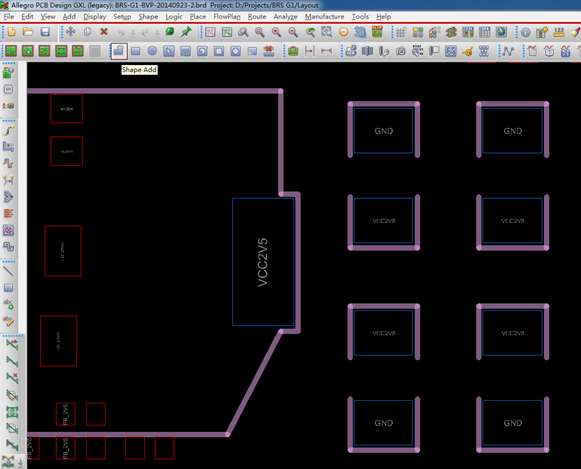Select the Shape Add Rectangle tool
This screenshot has width=581, height=469.
pos(136,51)
